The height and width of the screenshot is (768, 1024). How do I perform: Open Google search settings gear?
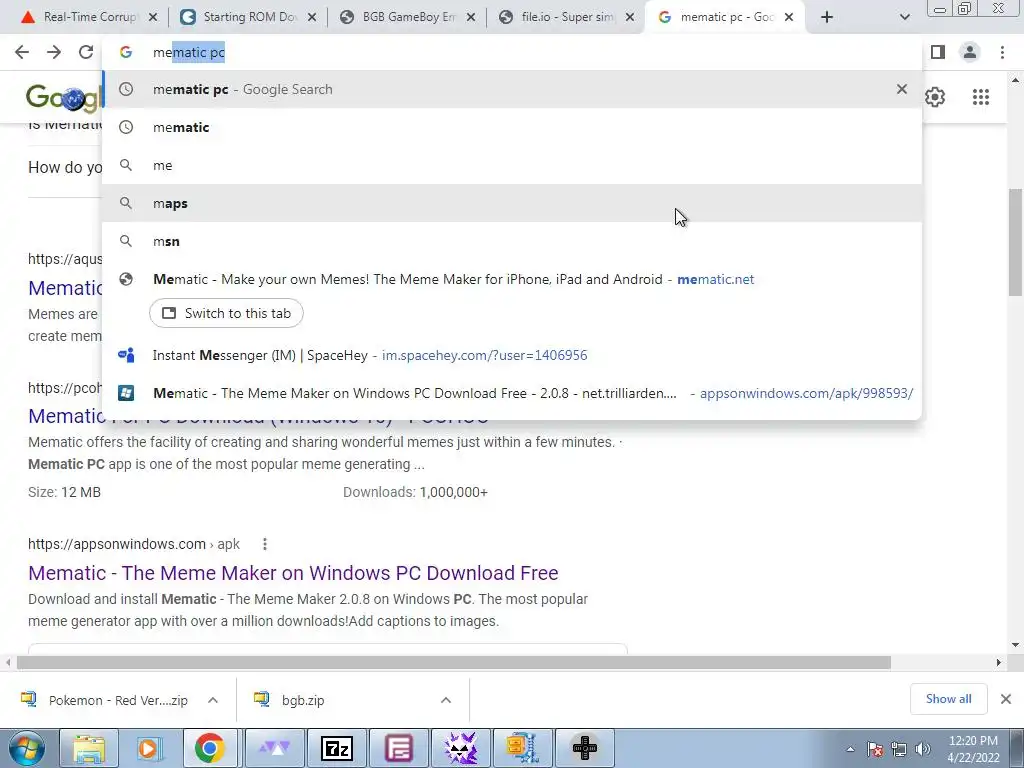click(935, 97)
